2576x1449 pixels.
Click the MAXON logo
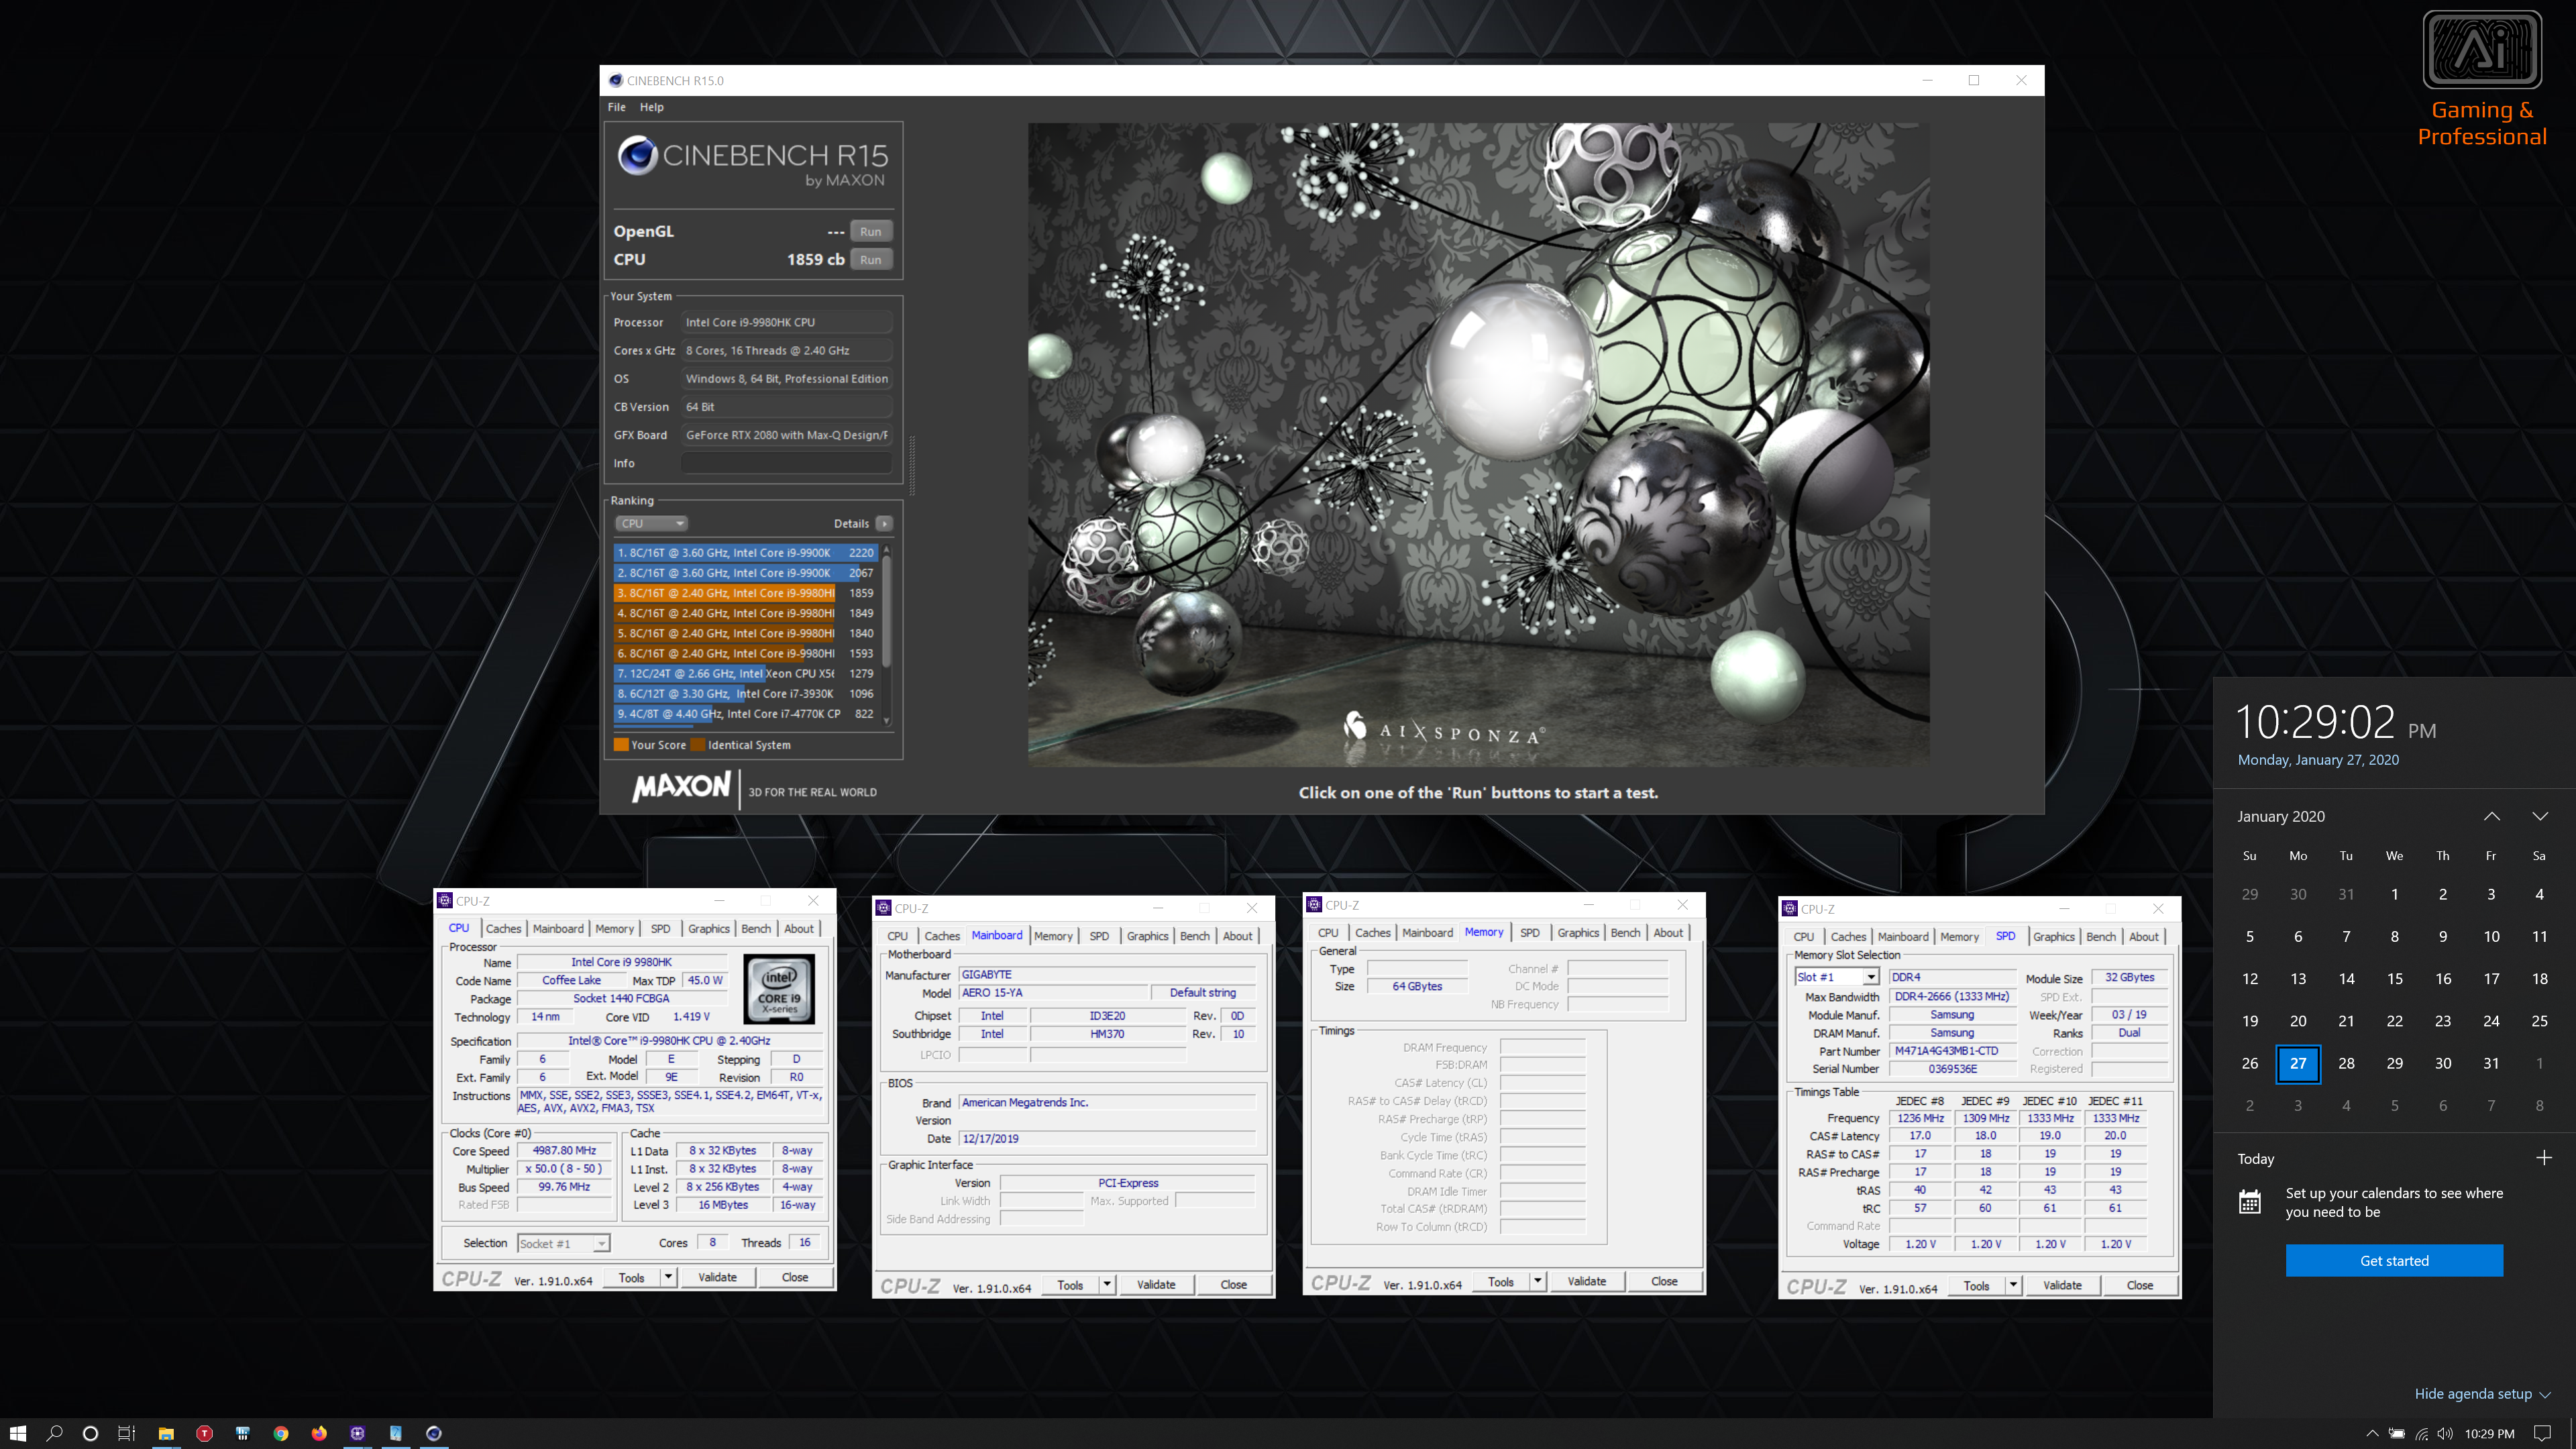681,787
